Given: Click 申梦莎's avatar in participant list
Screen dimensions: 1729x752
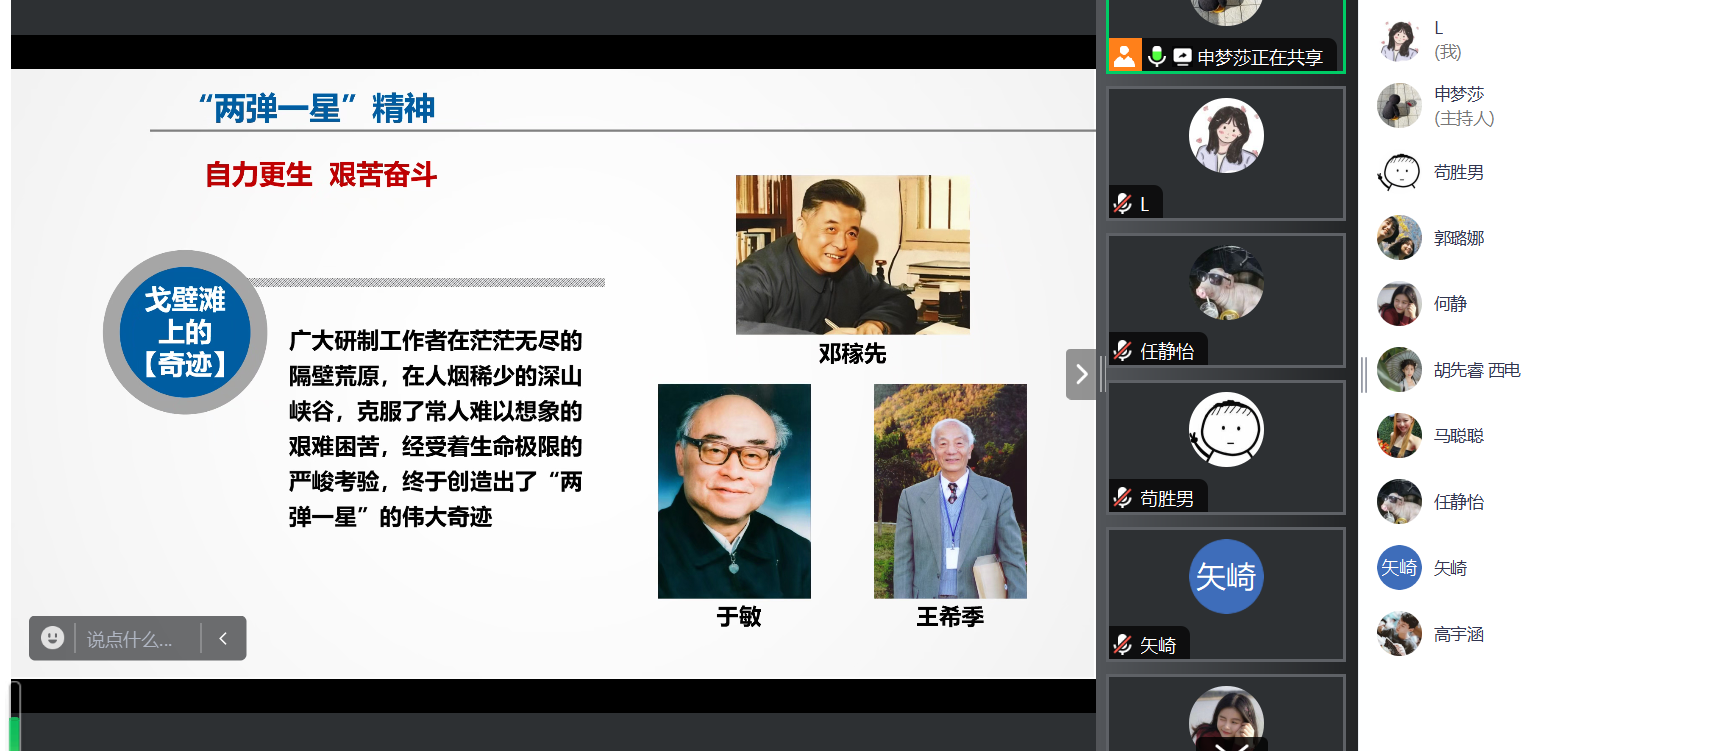Looking at the screenshot, I should (x=1399, y=105).
